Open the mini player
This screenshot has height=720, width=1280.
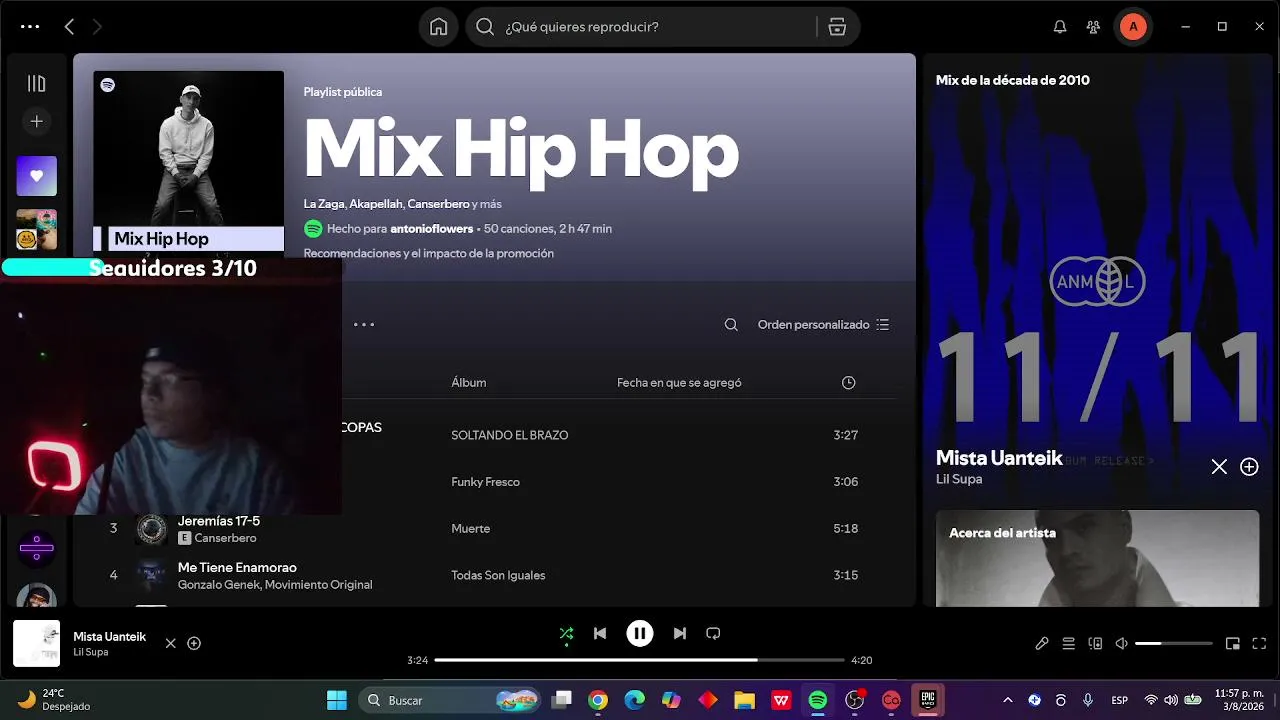(x=1233, y=643)
